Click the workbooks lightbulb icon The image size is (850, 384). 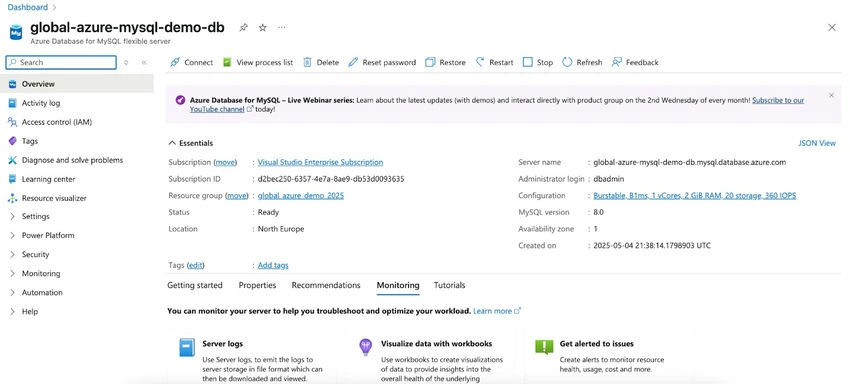tap(366, 347)
